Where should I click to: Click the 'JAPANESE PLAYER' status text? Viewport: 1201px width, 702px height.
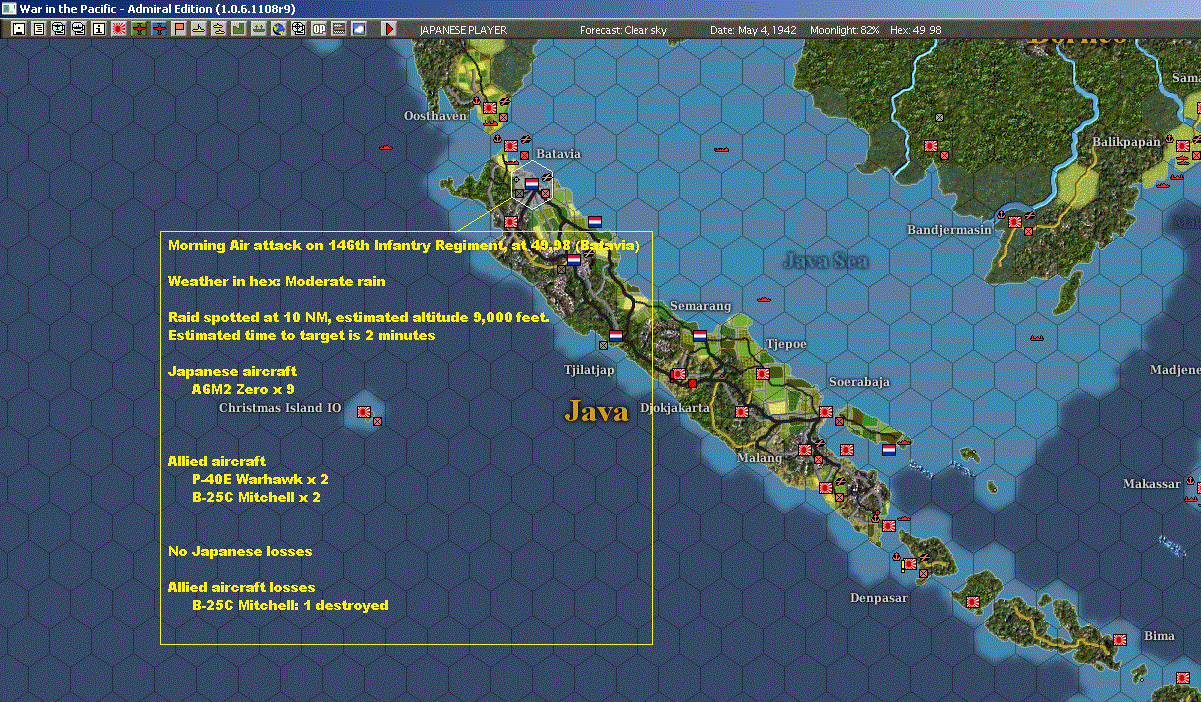point(463,30)
